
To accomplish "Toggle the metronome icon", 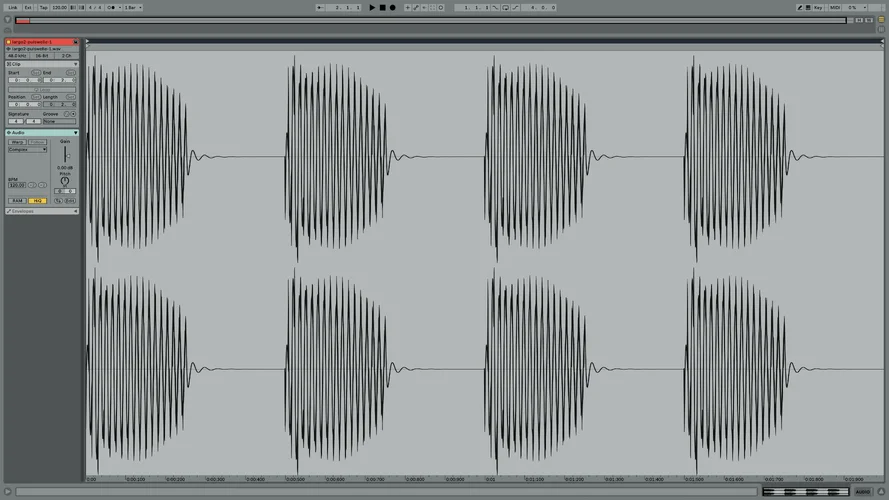I will (111, 8).
